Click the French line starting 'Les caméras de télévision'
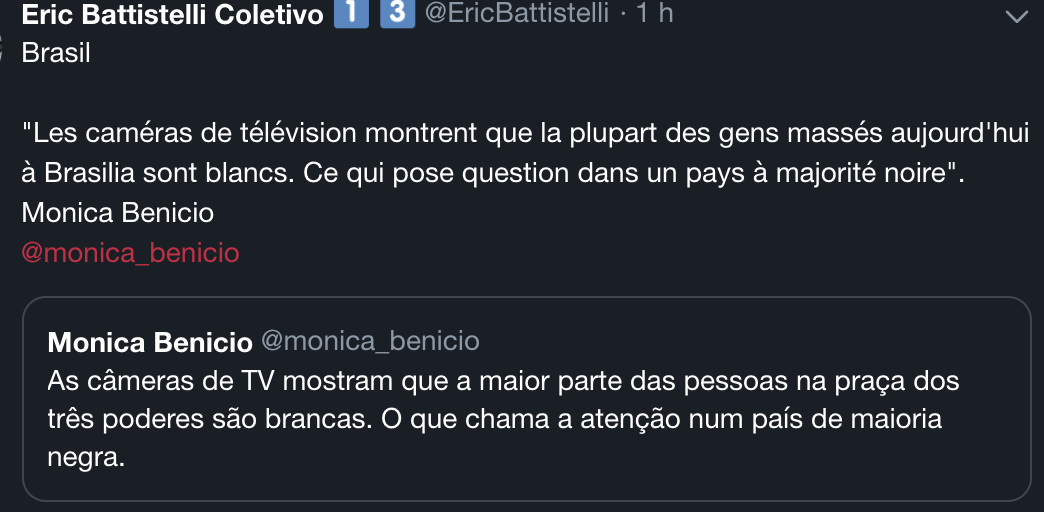The height and width of the screenshot is (512, 1044). point(526,134)
